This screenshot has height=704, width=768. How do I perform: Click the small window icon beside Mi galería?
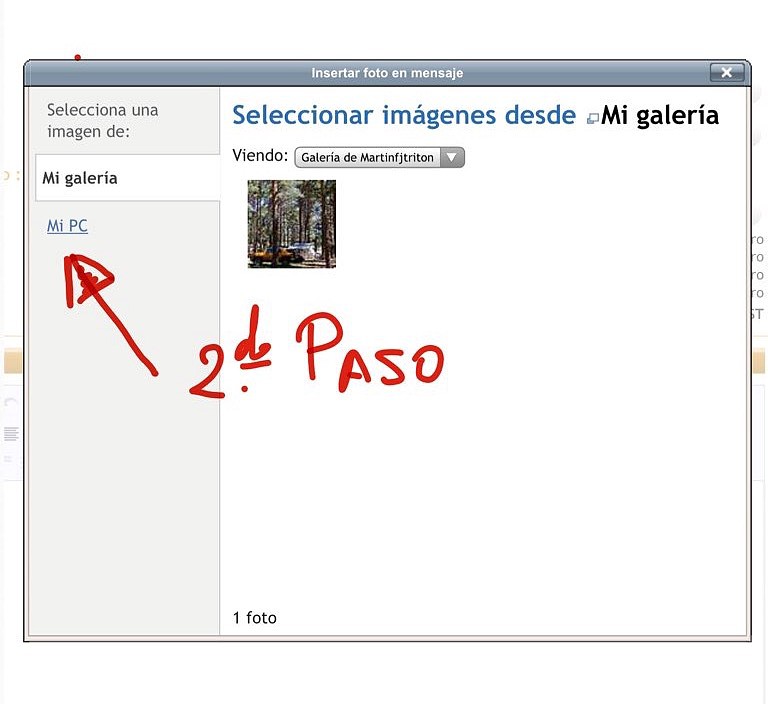coord(593,119)
